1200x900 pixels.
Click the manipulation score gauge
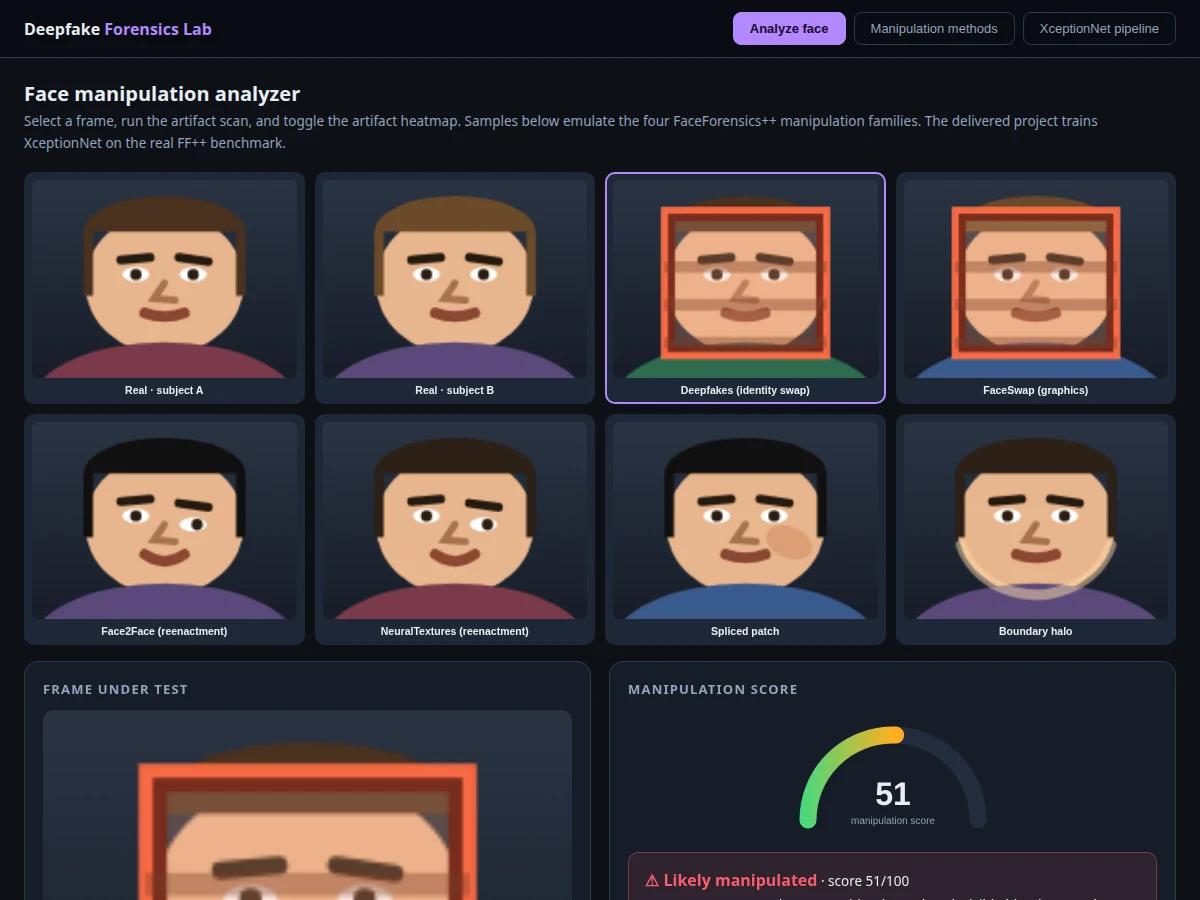tap(893, 778)
